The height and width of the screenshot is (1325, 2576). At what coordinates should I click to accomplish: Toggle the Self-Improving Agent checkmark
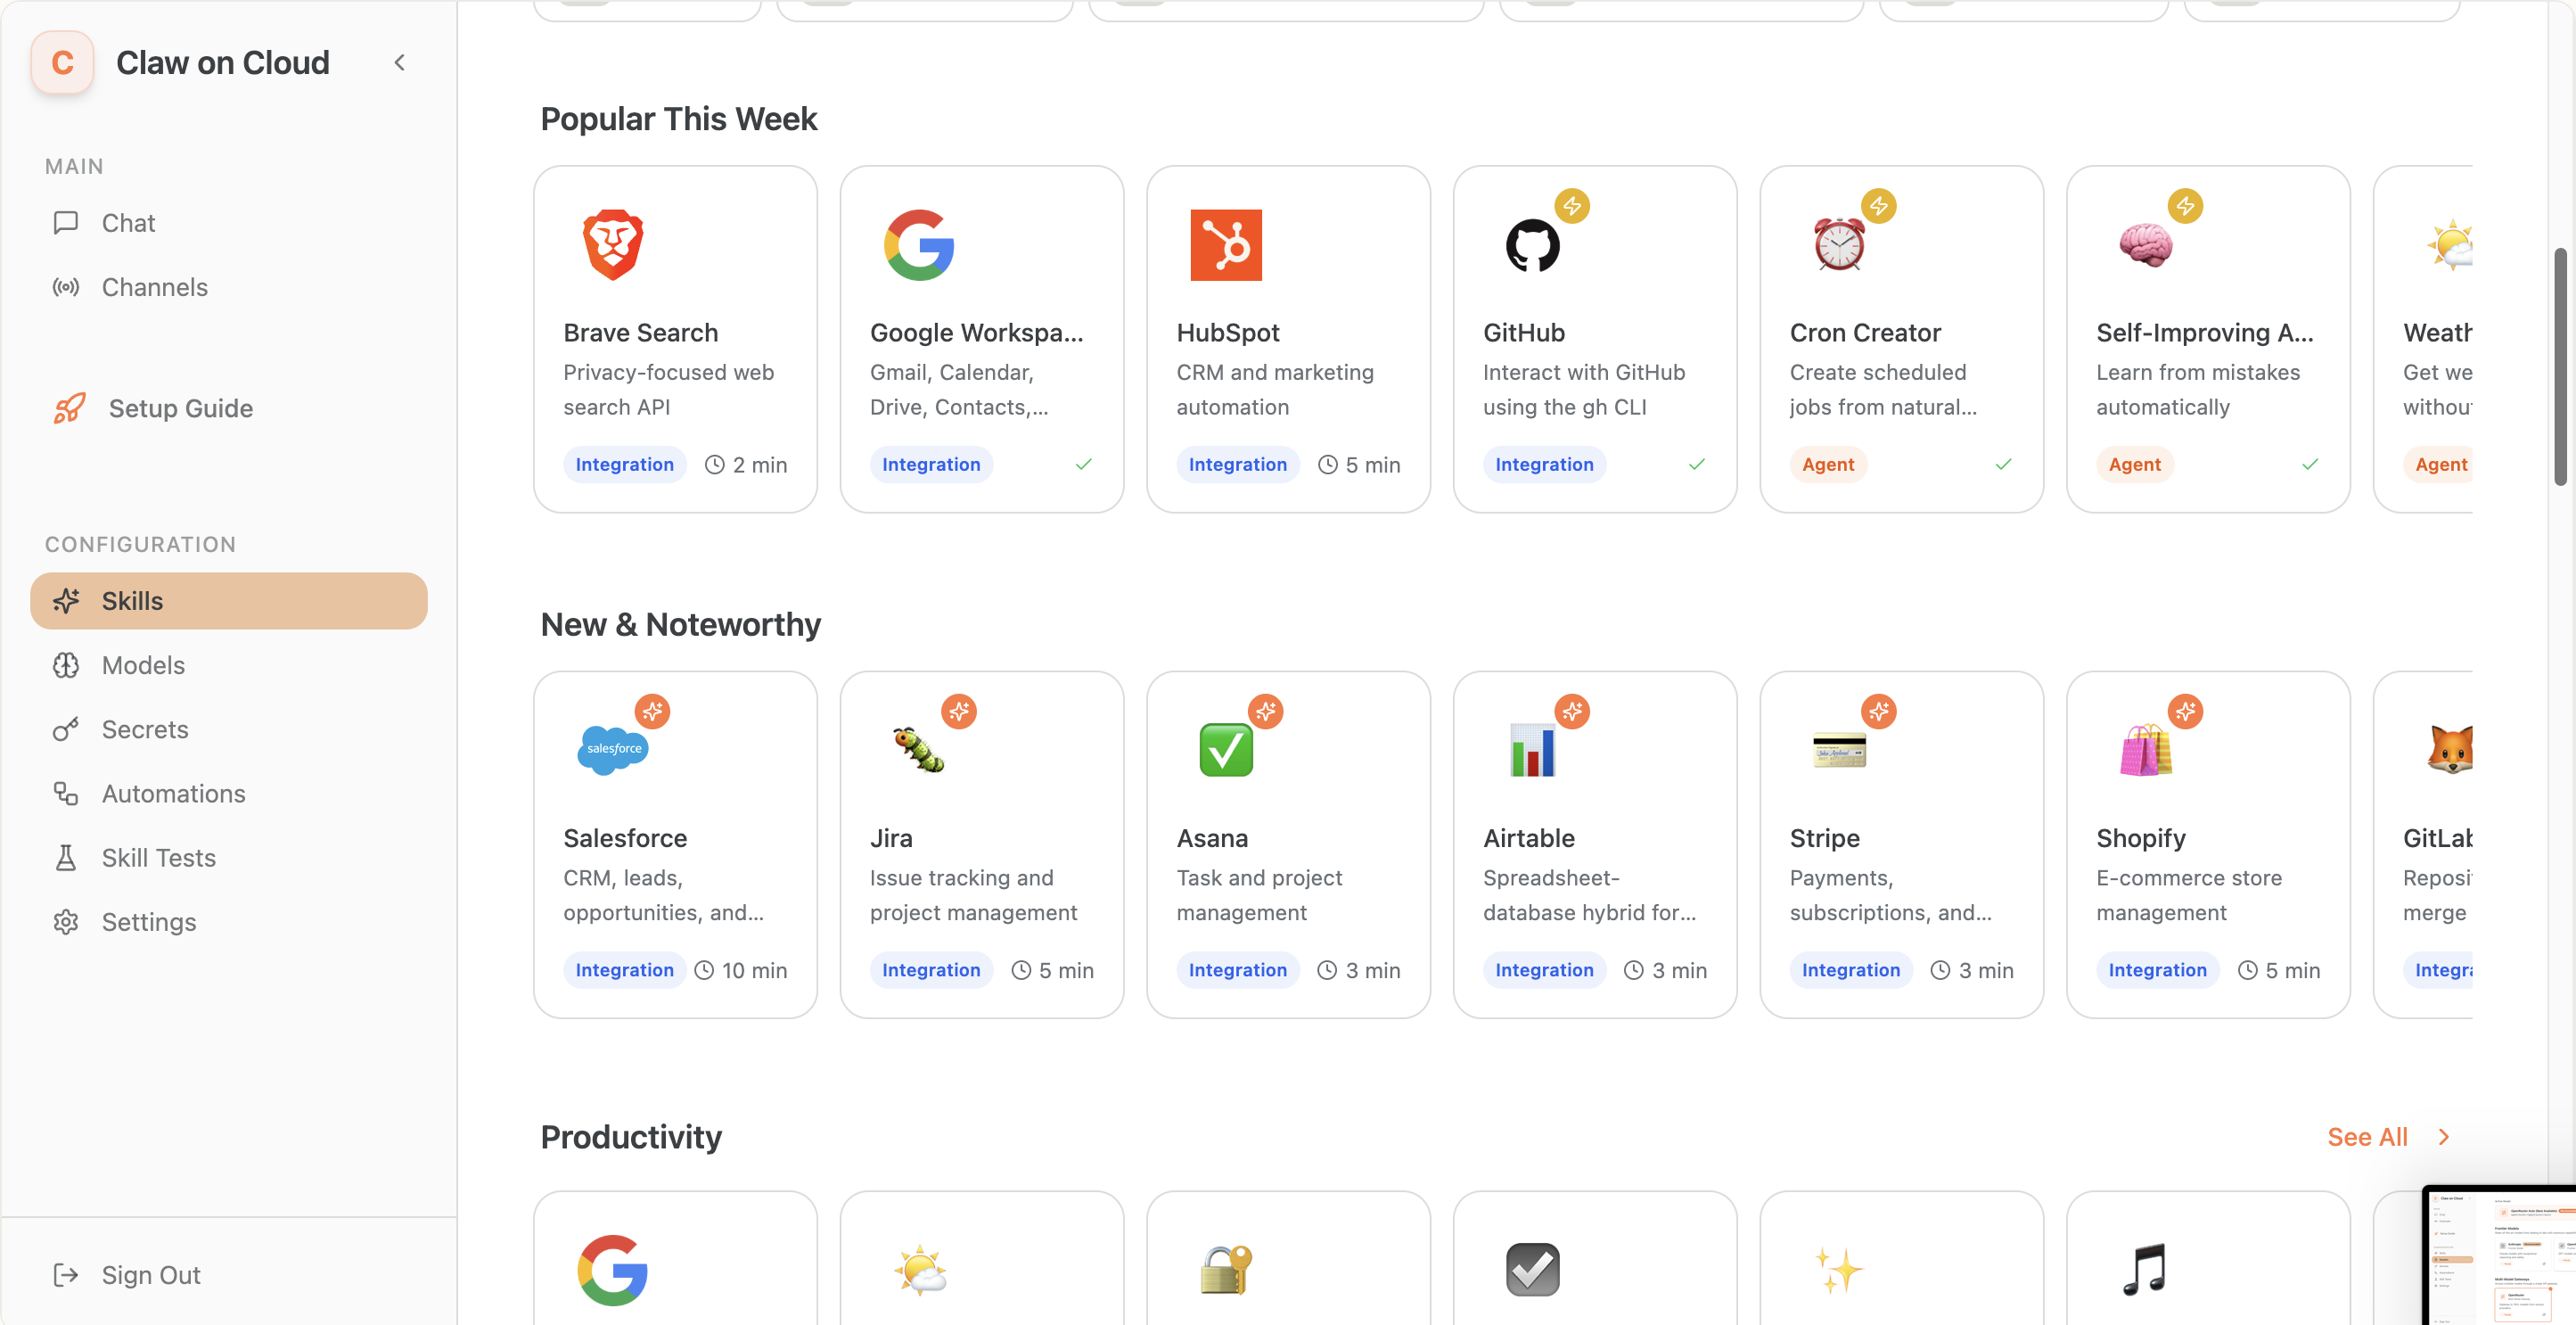click(x=2309, y=464)
